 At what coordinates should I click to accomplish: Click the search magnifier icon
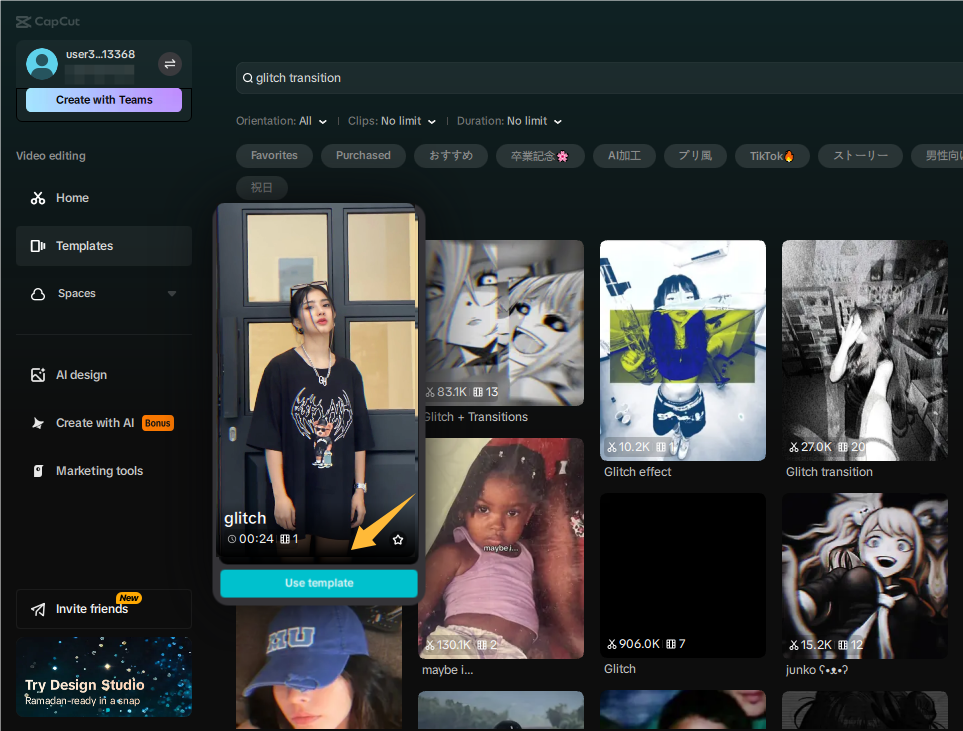click(248, 78)
